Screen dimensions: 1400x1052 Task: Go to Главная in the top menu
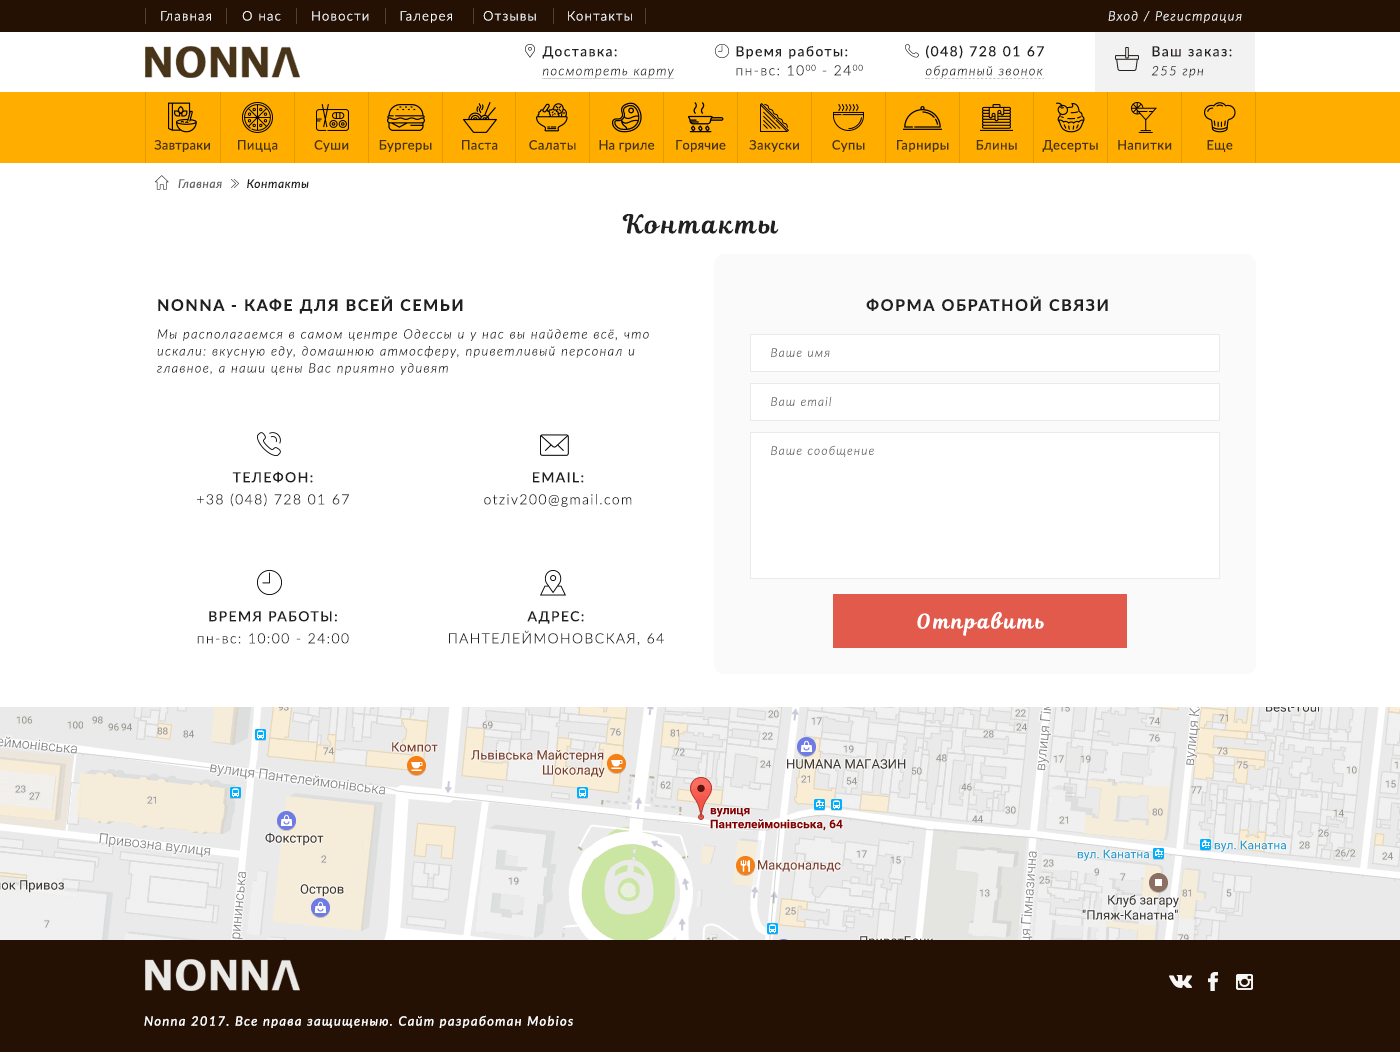pos(186,16)
